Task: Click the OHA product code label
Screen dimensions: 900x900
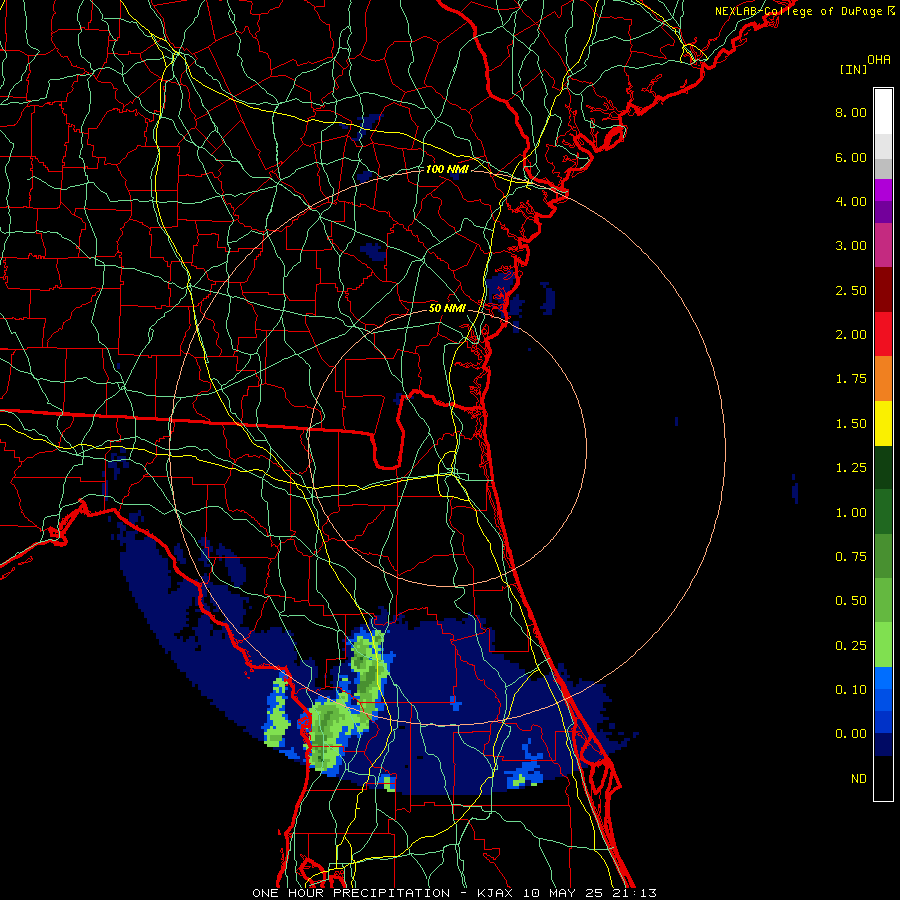Action: (x=879, y=59)
